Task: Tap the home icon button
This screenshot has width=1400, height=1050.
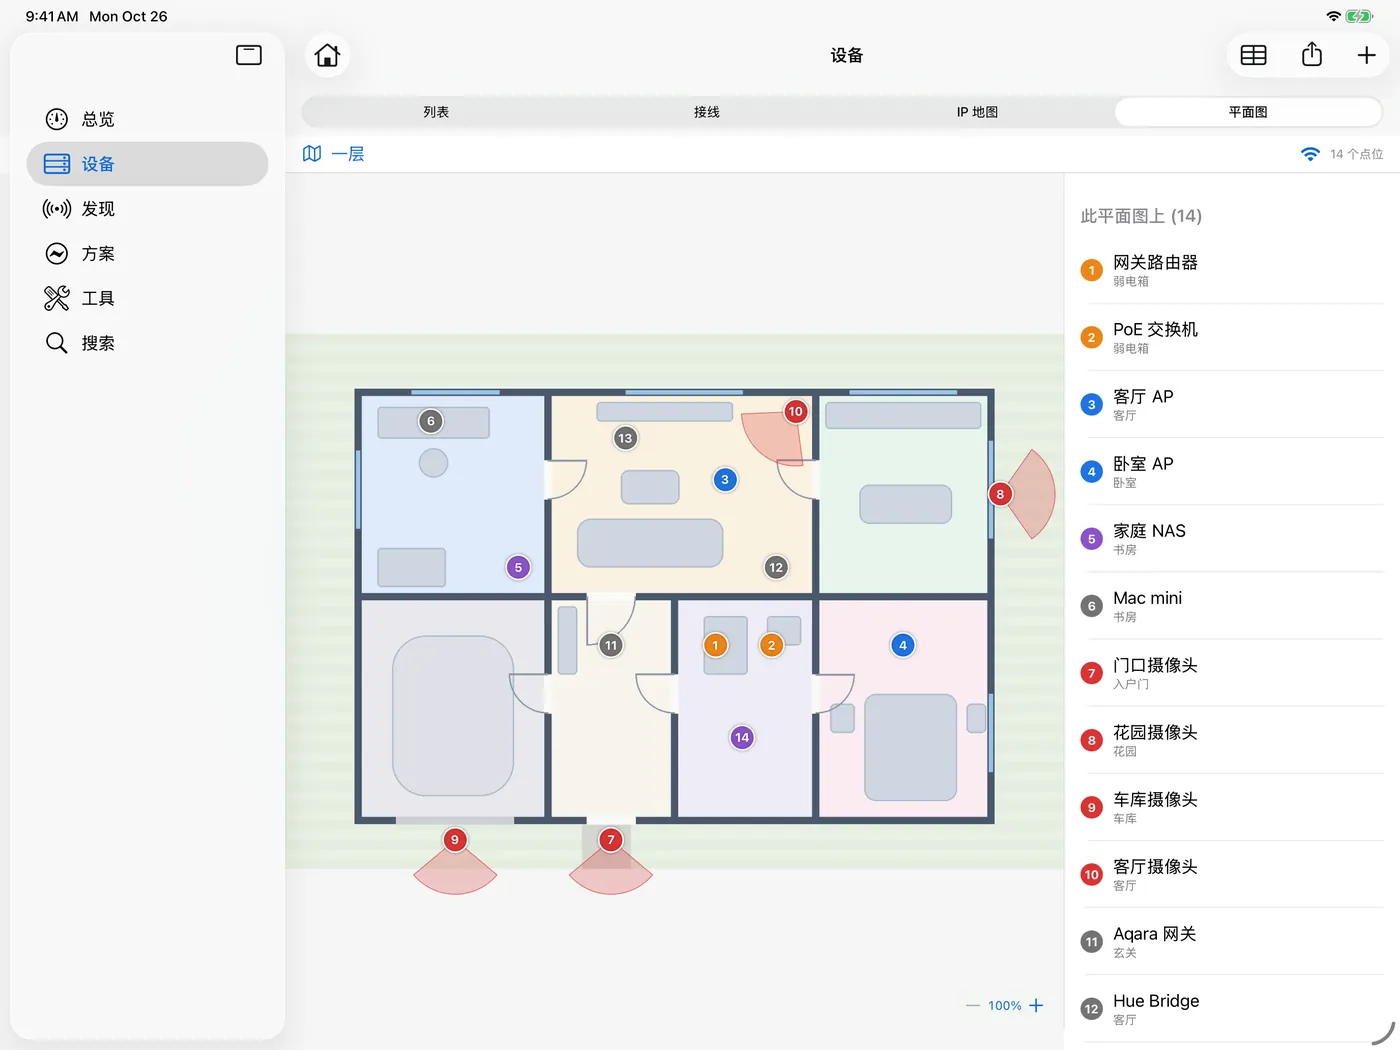Action: [x=327, y=55]
